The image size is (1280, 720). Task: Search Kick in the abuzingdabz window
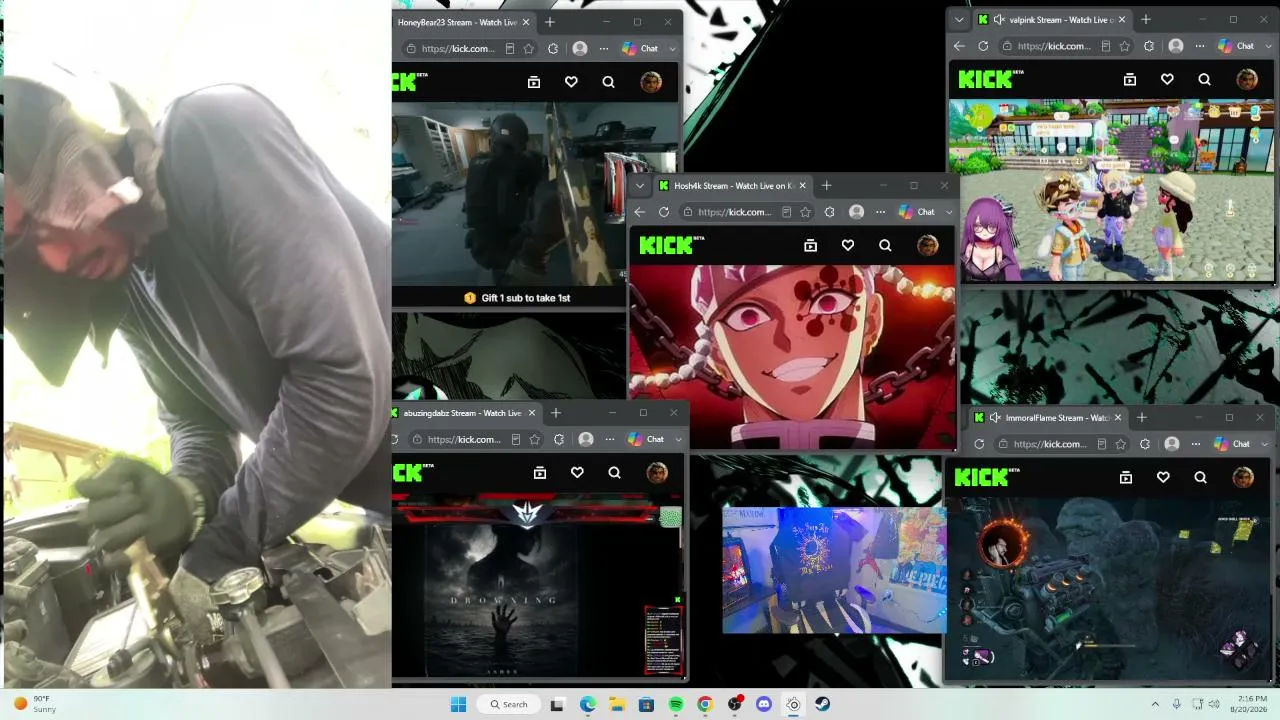click(614, 473)
